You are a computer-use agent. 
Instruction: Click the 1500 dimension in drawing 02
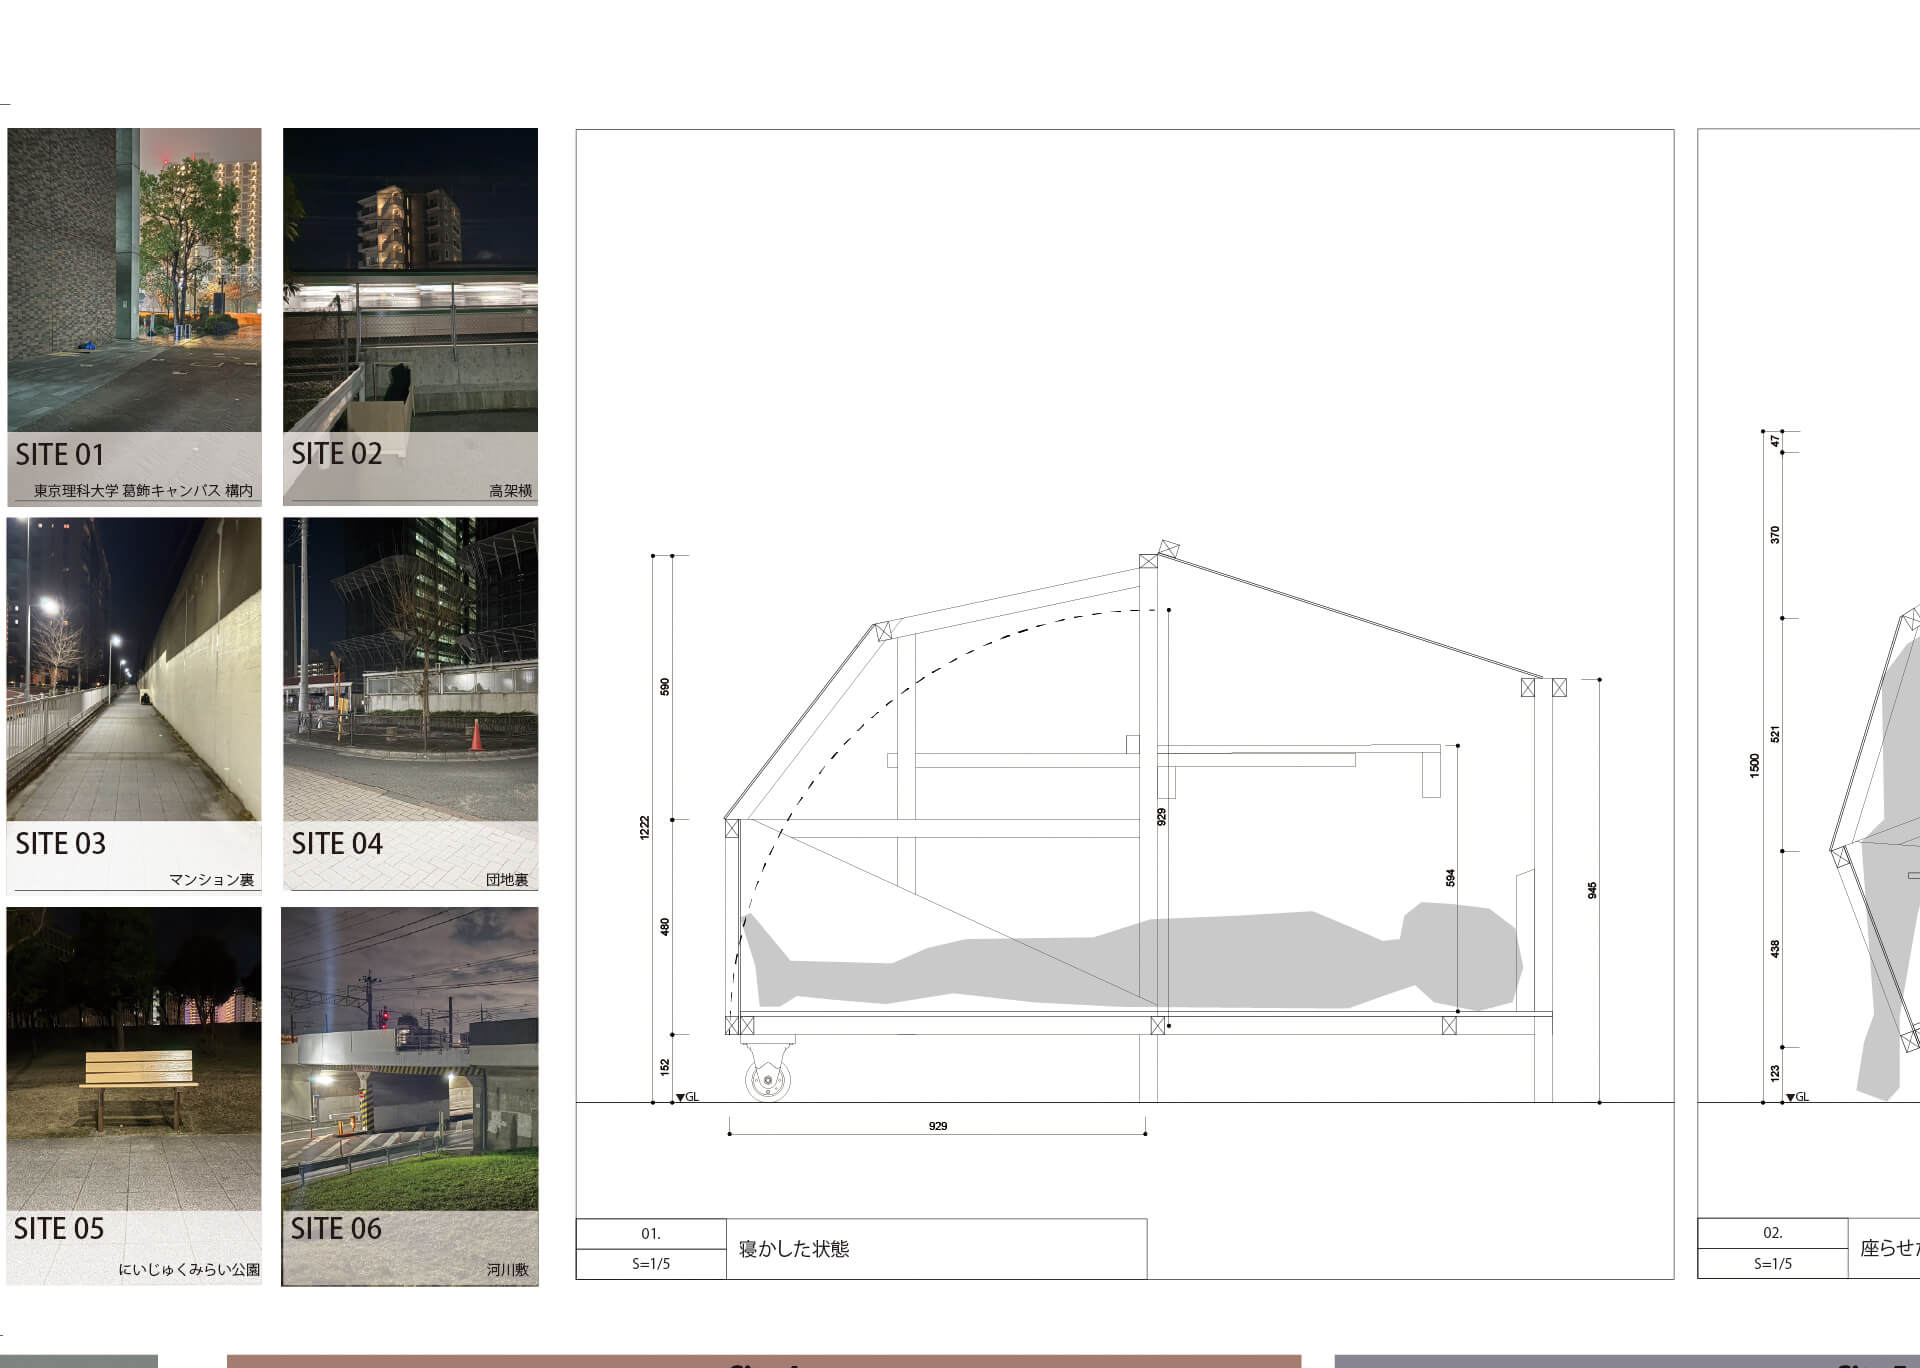(1754, 766)
